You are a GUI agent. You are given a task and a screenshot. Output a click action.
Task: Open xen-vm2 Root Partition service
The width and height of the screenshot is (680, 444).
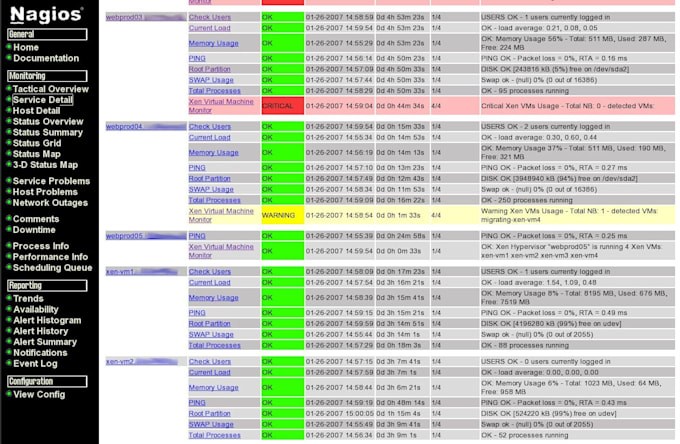[x=210, y=414]
